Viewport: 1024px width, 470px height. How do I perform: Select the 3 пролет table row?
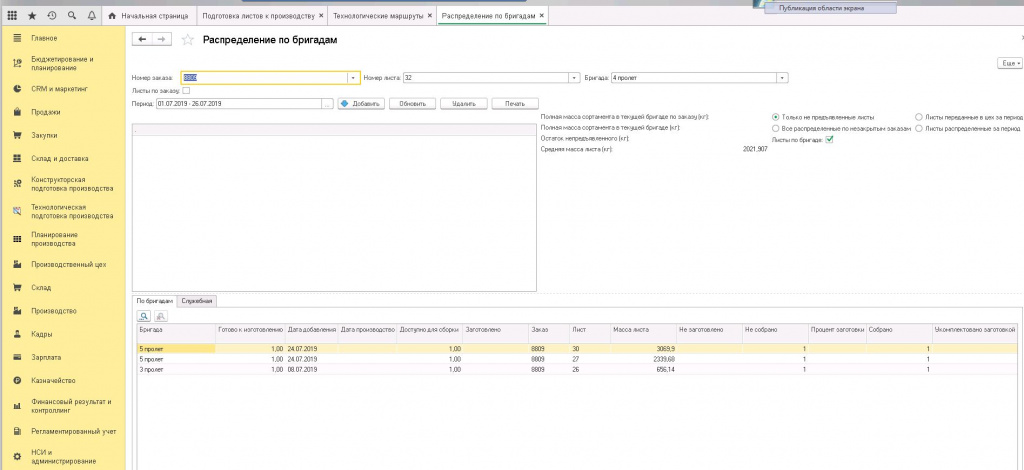tap(577, 369)
